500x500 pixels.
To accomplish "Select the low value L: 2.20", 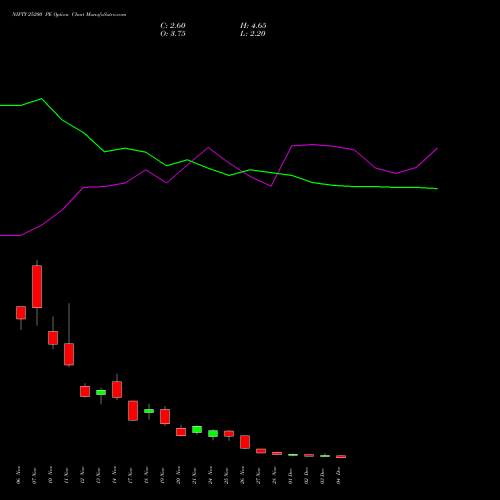I will coord(253,34).
